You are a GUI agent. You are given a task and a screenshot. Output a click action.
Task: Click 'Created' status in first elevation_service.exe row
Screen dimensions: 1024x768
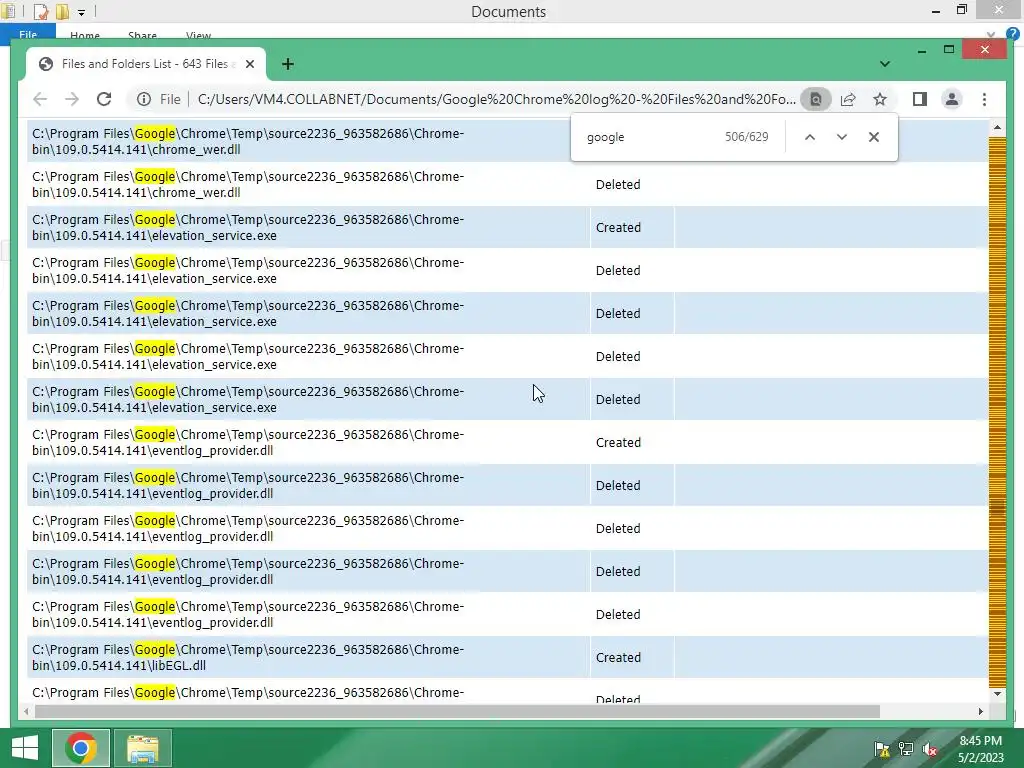point(618,227)
